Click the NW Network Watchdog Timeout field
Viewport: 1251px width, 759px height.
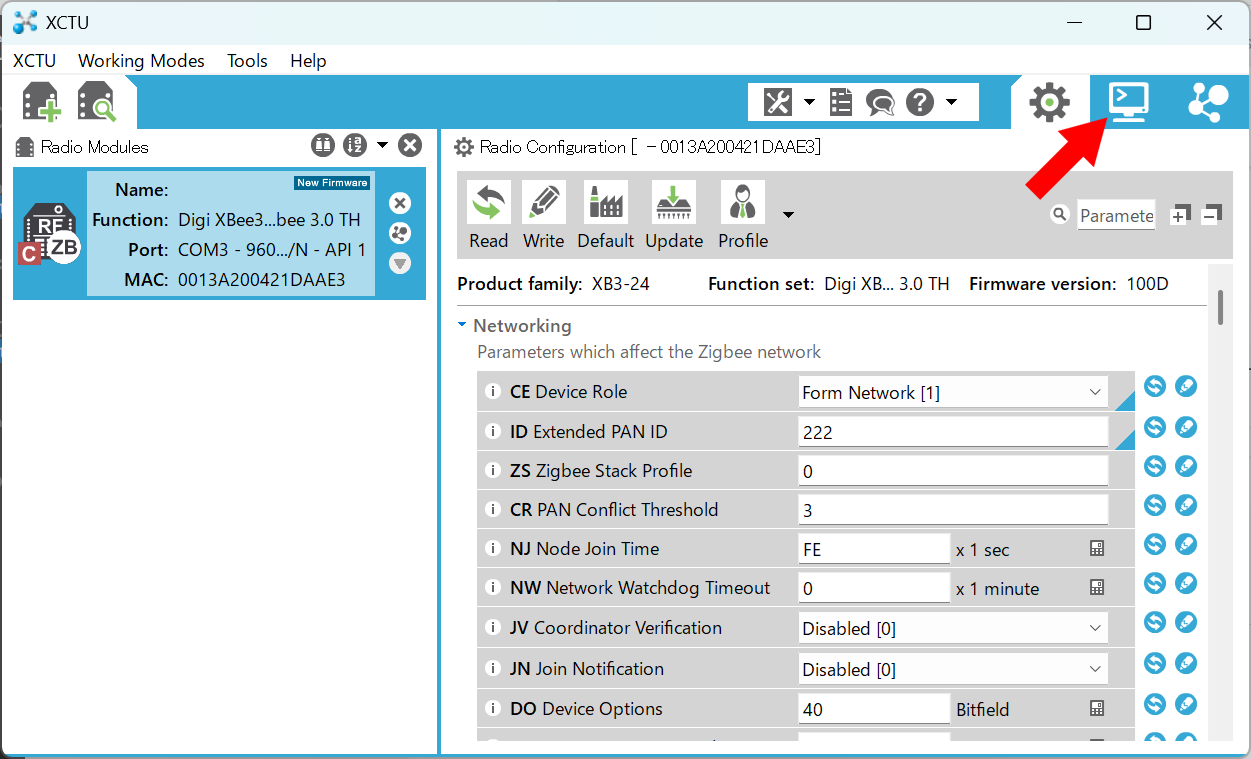click(x=874, y=588)
